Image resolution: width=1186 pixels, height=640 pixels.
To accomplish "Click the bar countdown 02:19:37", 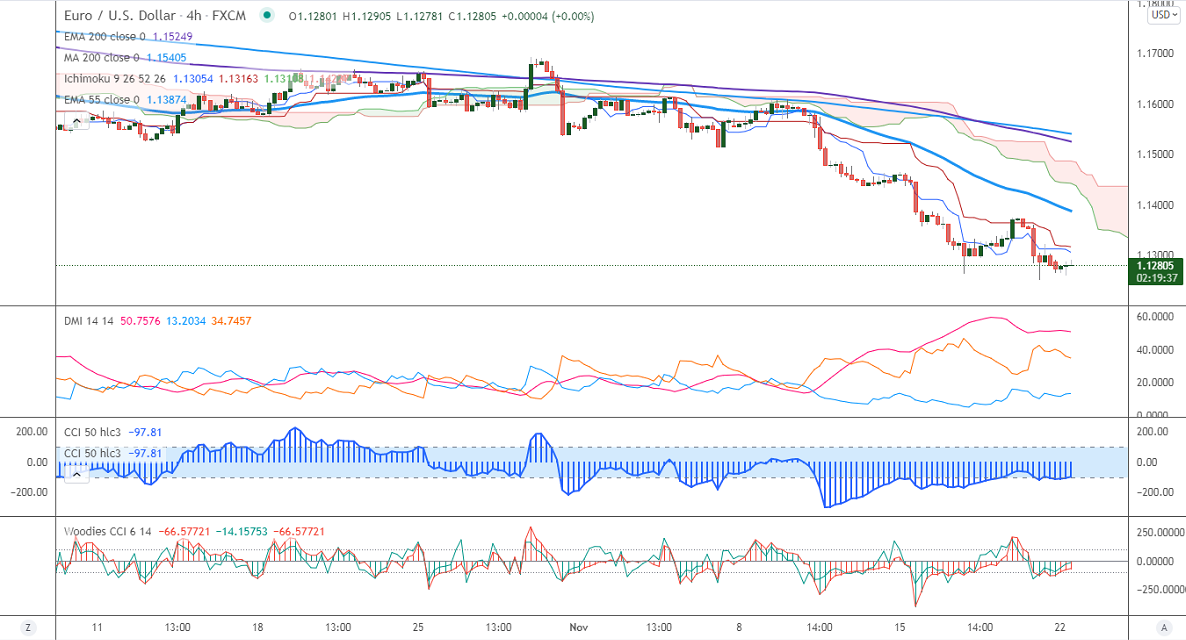I will [1157, 278].
